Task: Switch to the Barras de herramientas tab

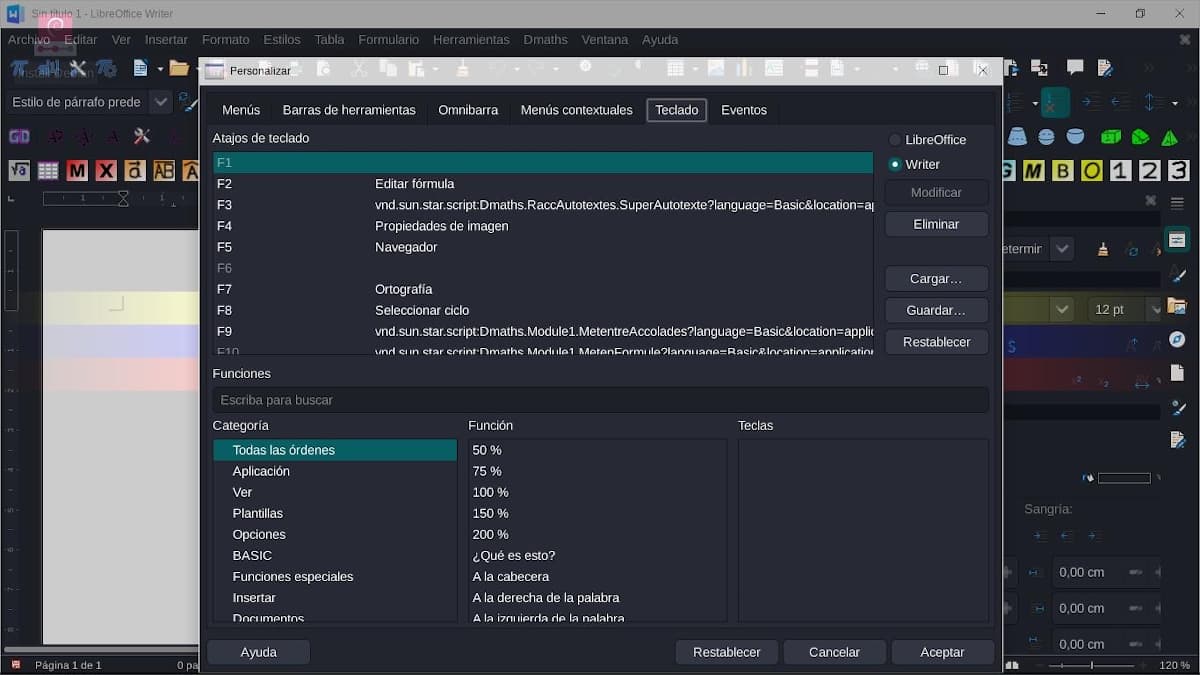Action: (349, 110)
